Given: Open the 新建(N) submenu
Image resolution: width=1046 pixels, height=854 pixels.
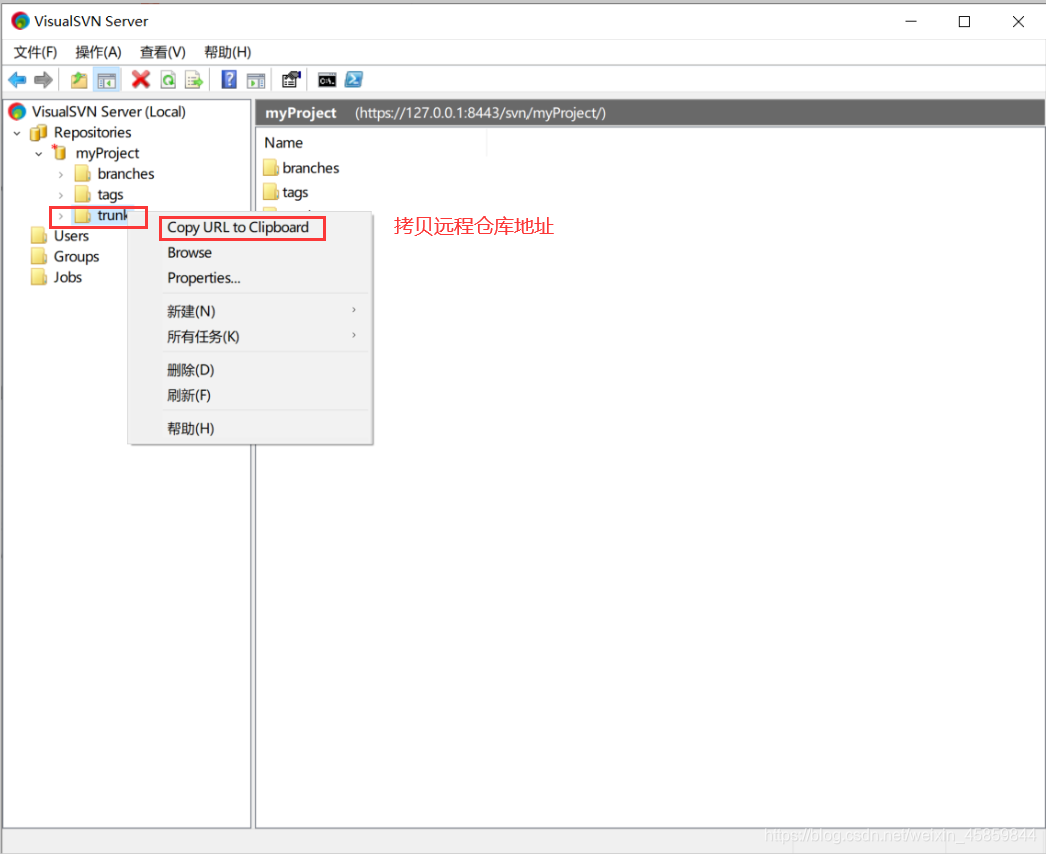Looking at the screenshot, I should [250, 311].
